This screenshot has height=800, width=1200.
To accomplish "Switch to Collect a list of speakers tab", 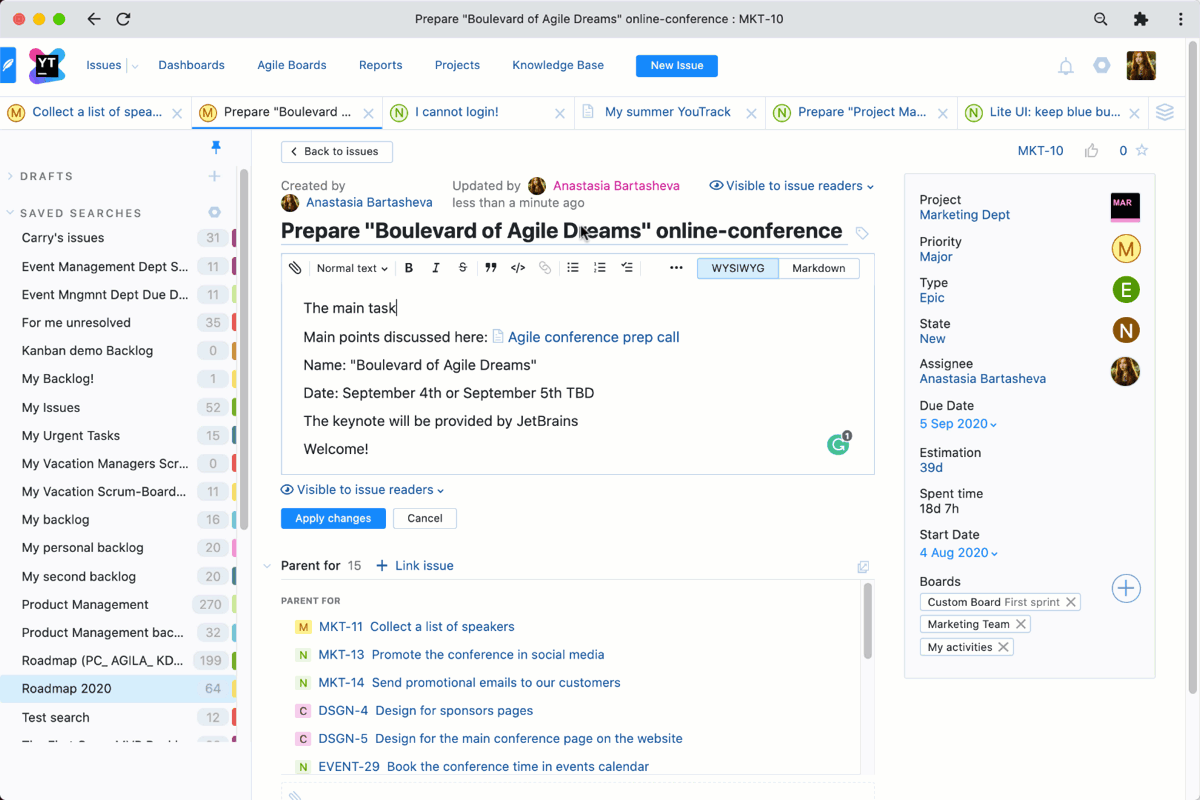I will (97, 112).
